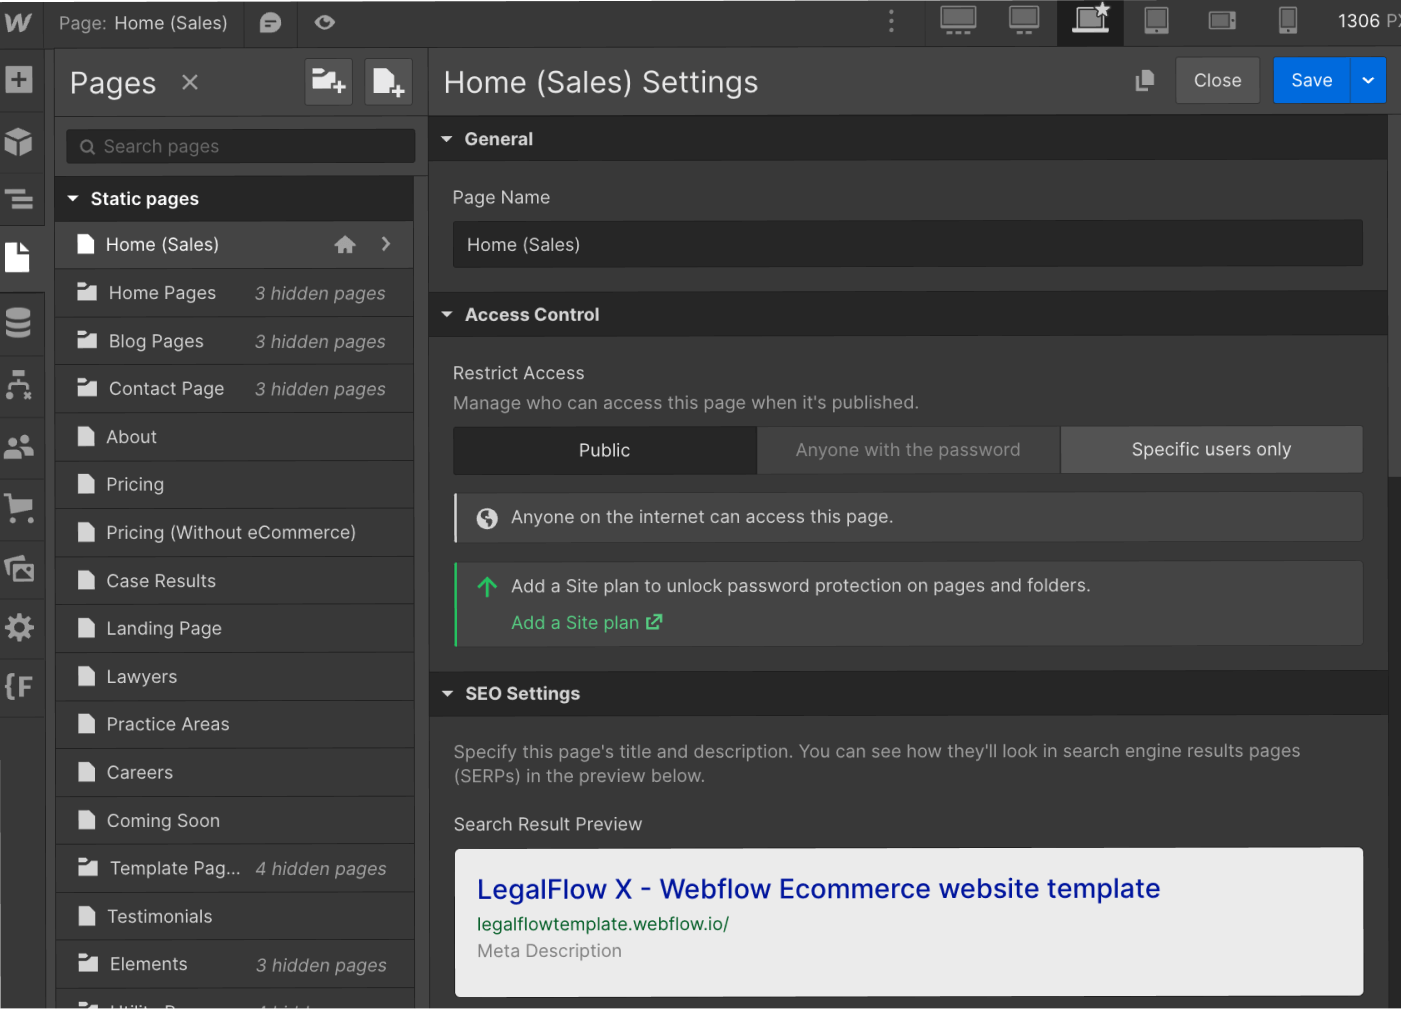Screen dimensions: 1402x1009
Task: Save the Home (Sales) page settings
Action: click(1311, 80)
